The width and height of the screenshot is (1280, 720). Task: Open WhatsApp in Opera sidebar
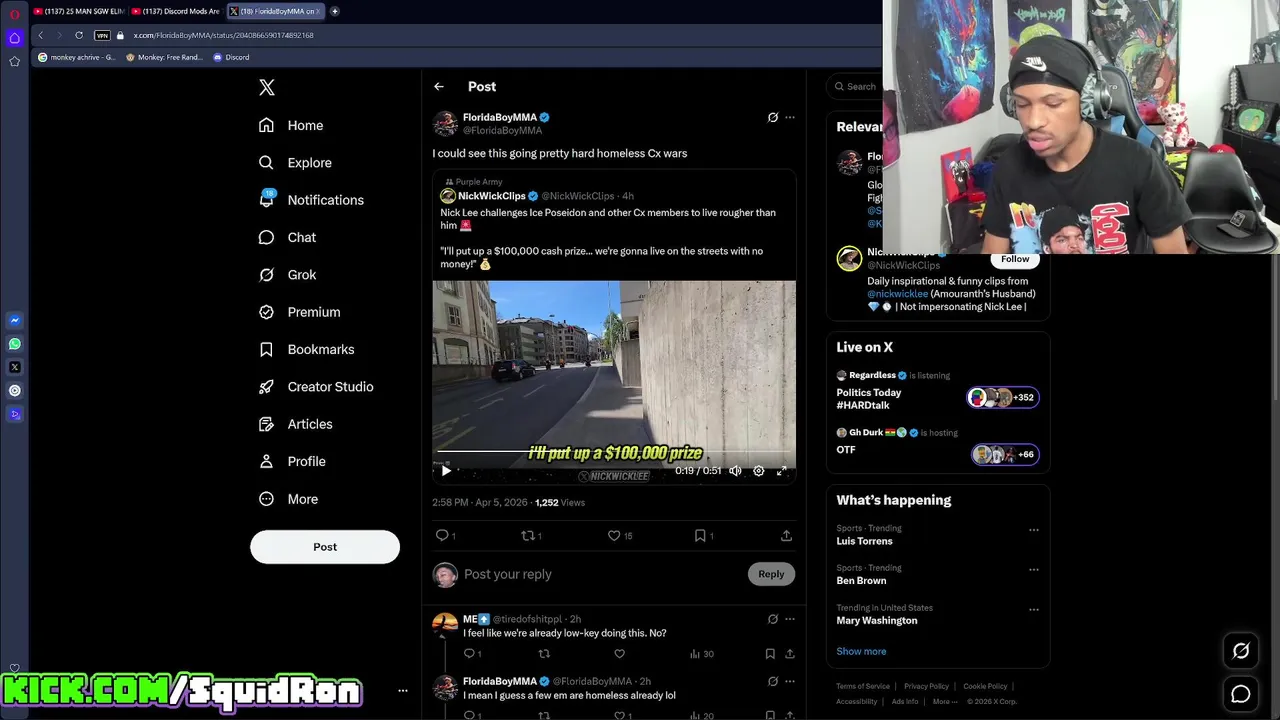click(15, 344)
